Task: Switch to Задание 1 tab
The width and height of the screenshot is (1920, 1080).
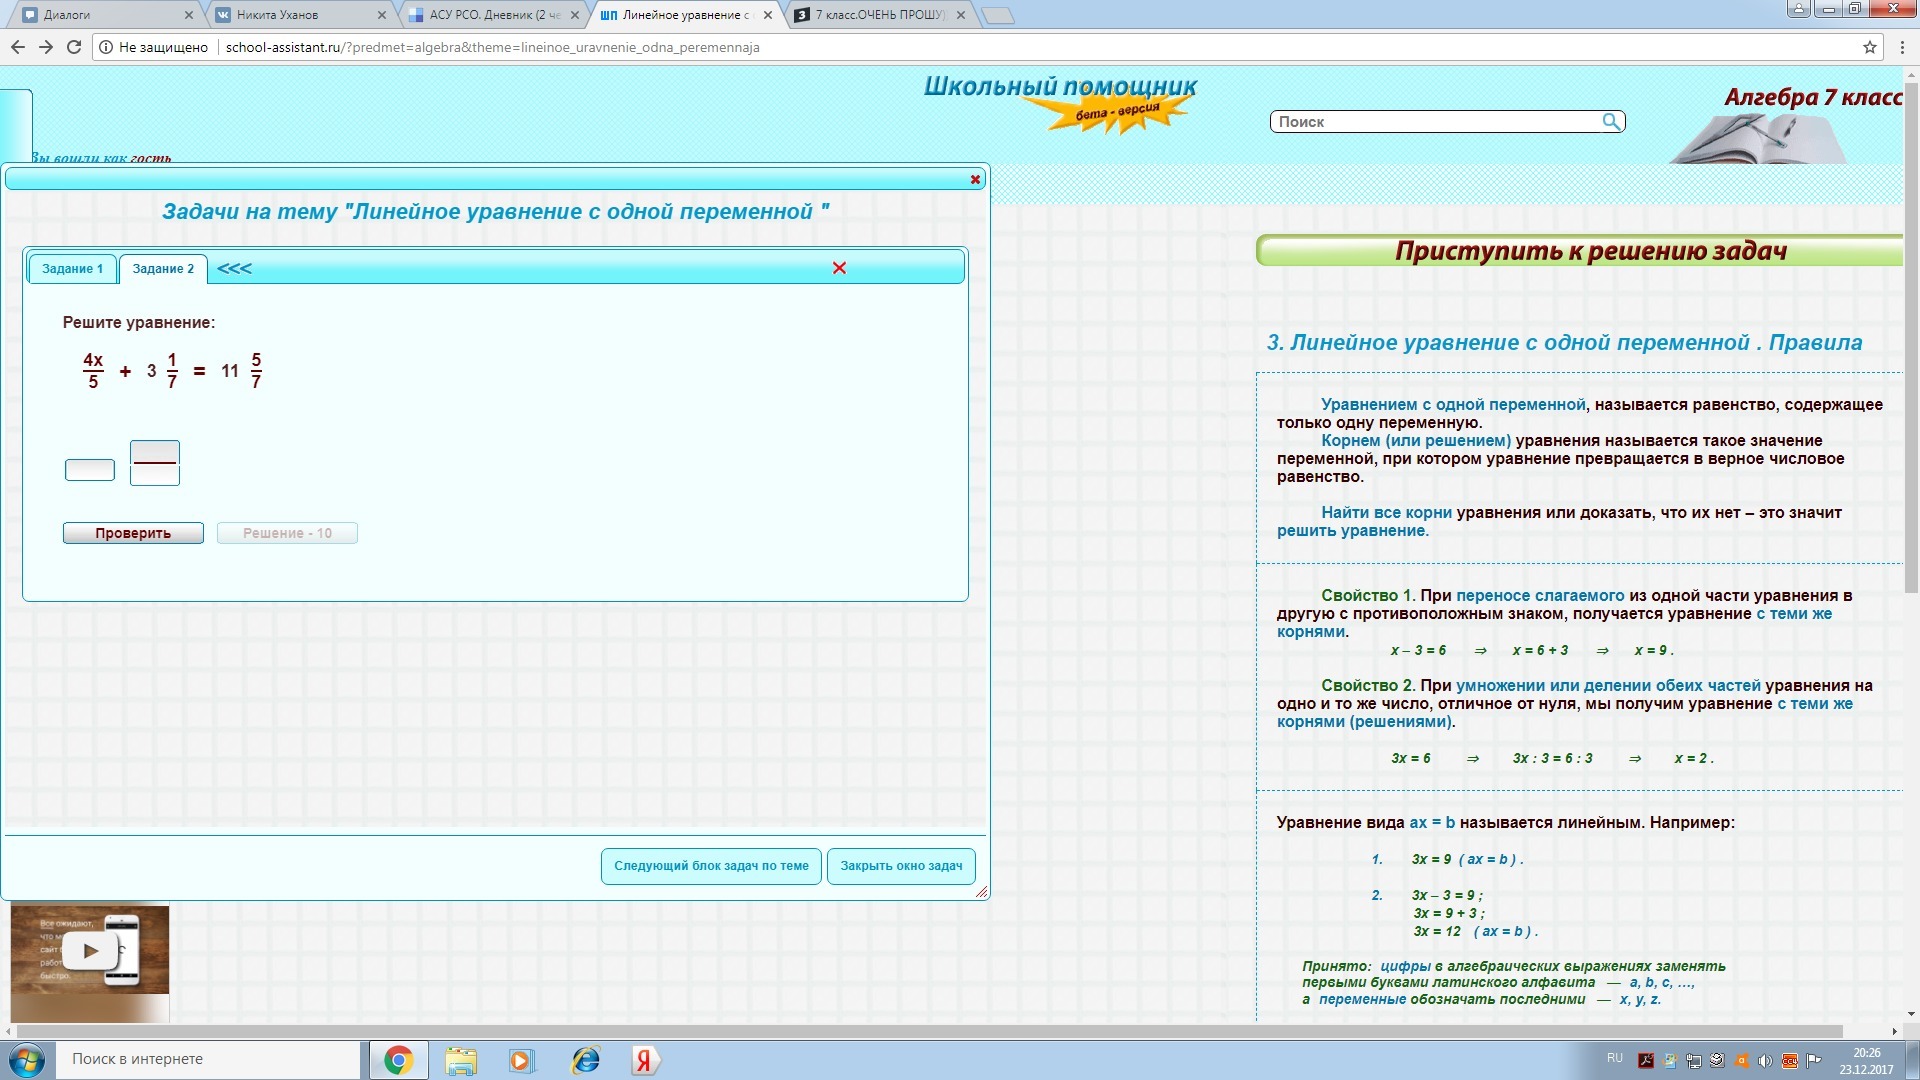Action: [x=72, y=269]
